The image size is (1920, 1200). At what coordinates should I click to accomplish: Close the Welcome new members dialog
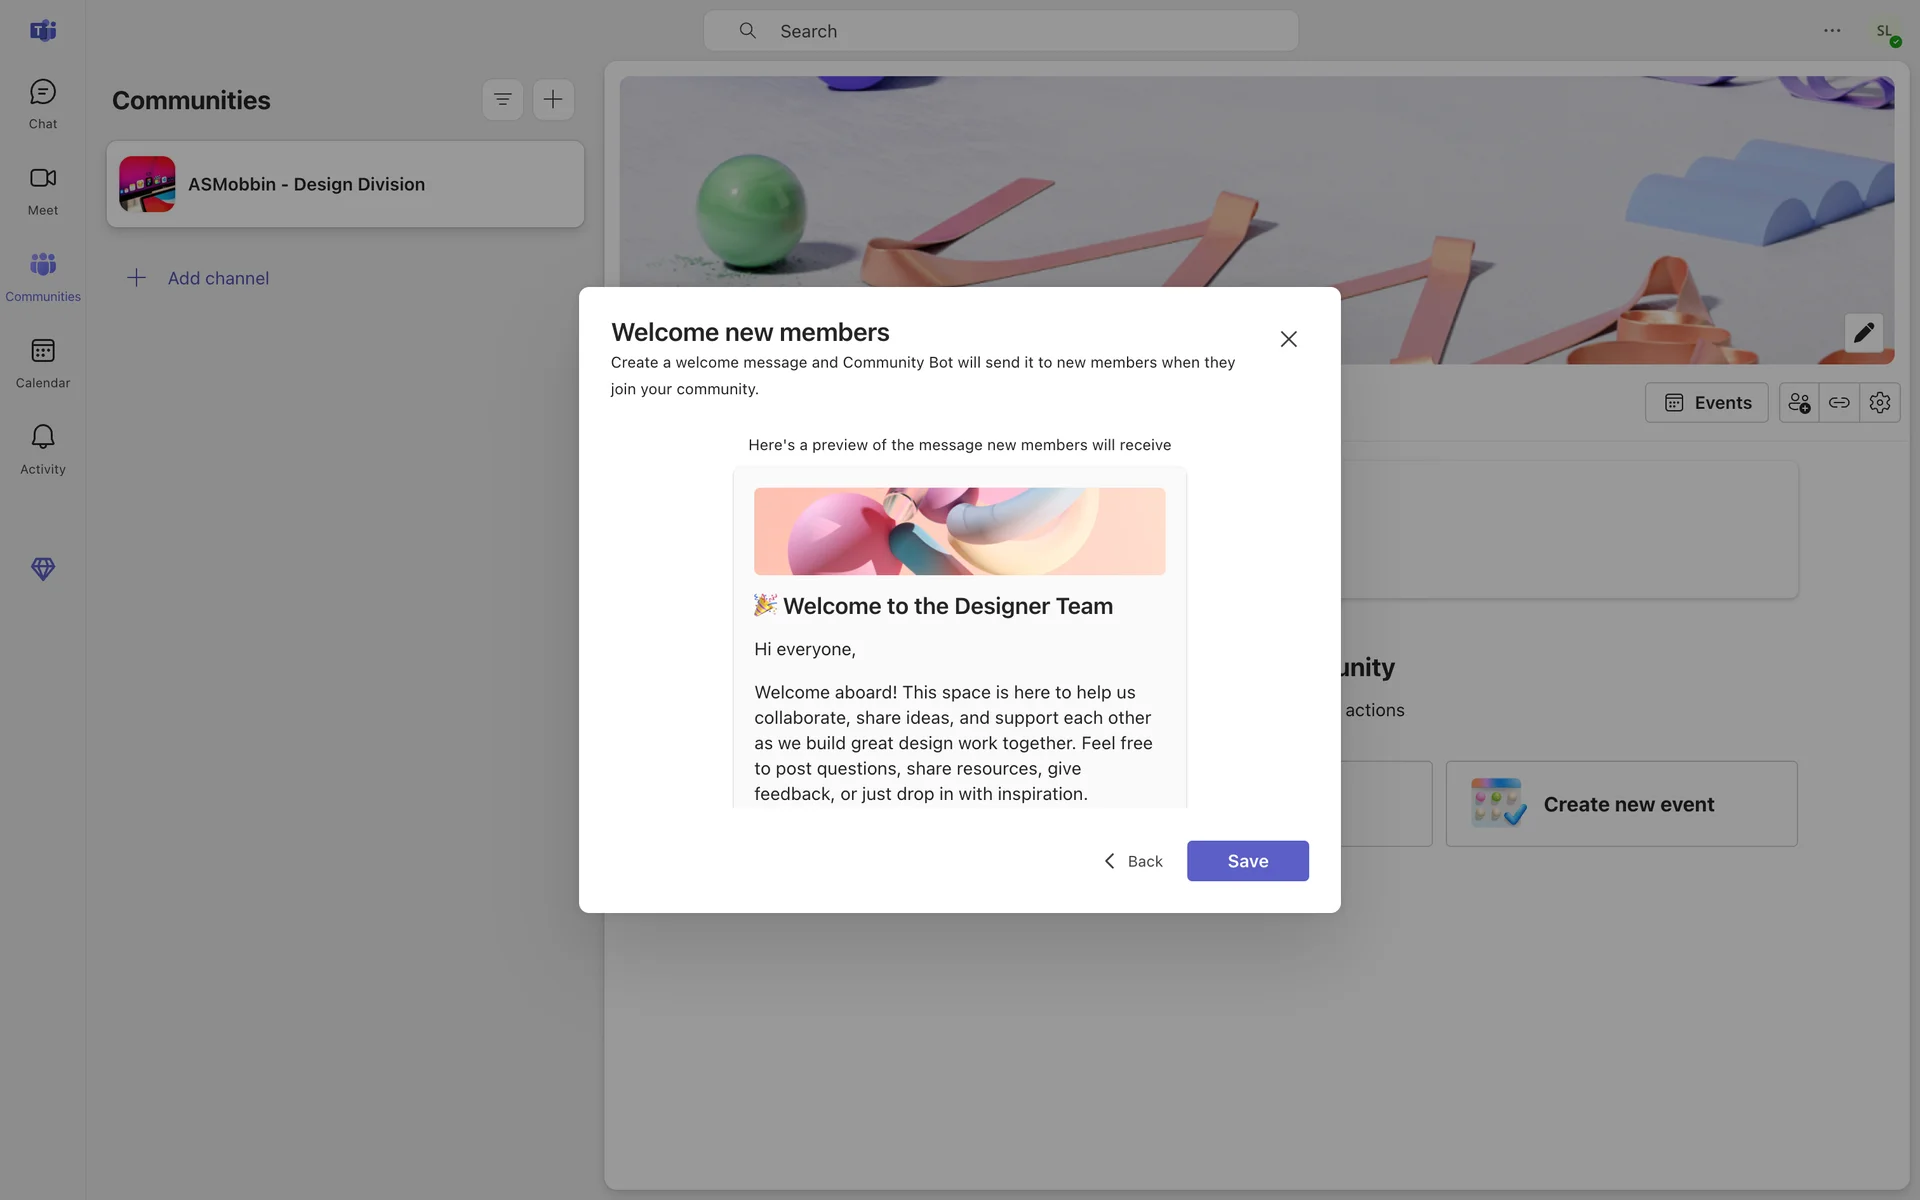point(1288,339)
